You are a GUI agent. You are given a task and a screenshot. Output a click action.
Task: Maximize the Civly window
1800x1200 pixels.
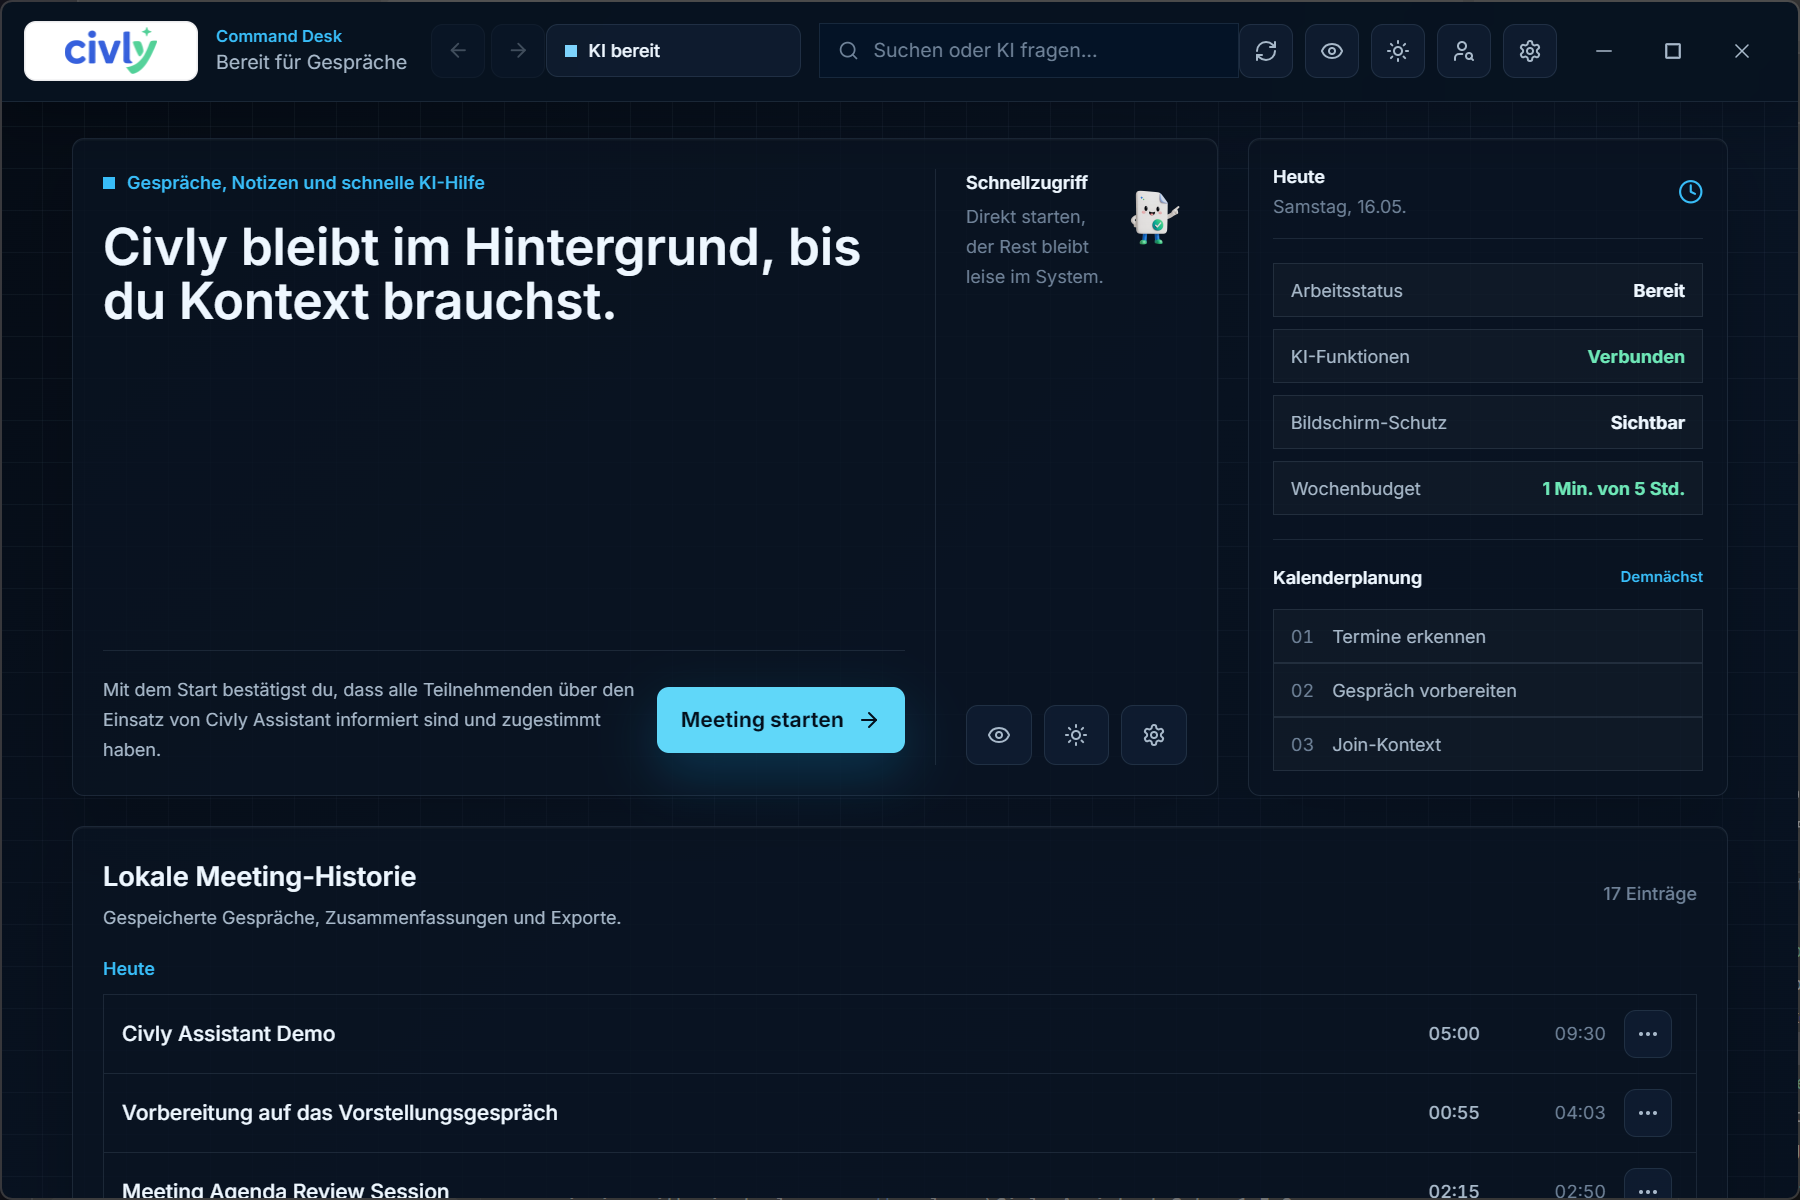[x=1673, y=51]
